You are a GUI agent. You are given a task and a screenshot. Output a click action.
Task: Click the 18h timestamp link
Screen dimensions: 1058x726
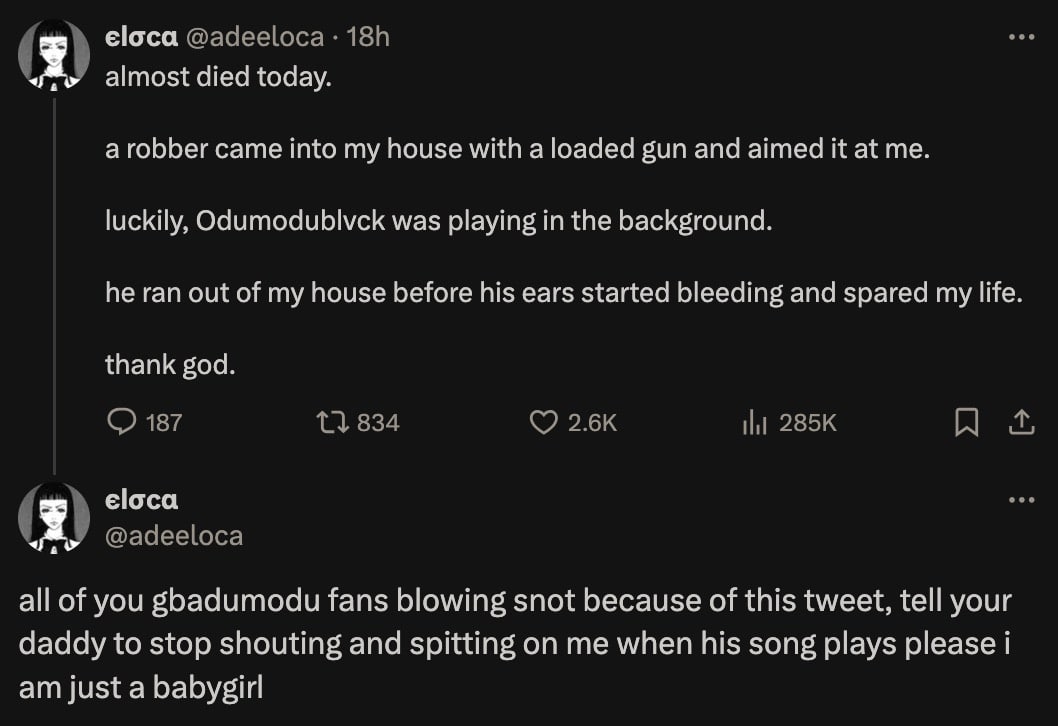pyautogui.click(x=371, y=37)
